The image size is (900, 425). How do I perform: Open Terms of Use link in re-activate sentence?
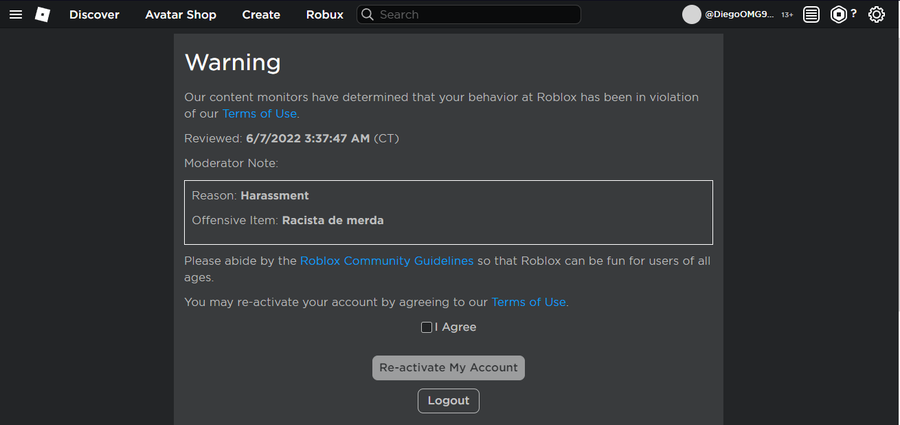(x=529, y=302)
